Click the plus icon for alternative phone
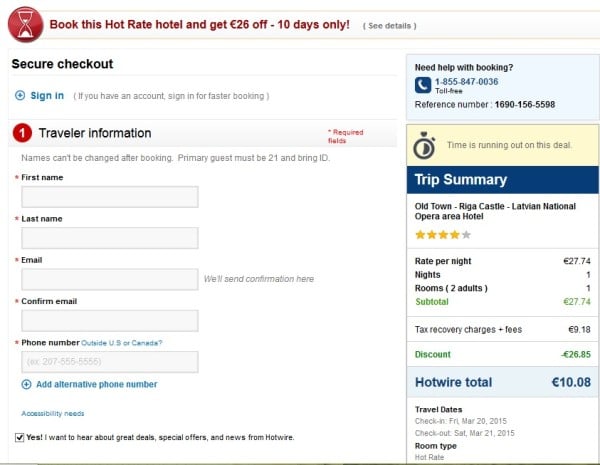Screen dimensions: 600x465 pyautogui.click(x=26, y=384)
